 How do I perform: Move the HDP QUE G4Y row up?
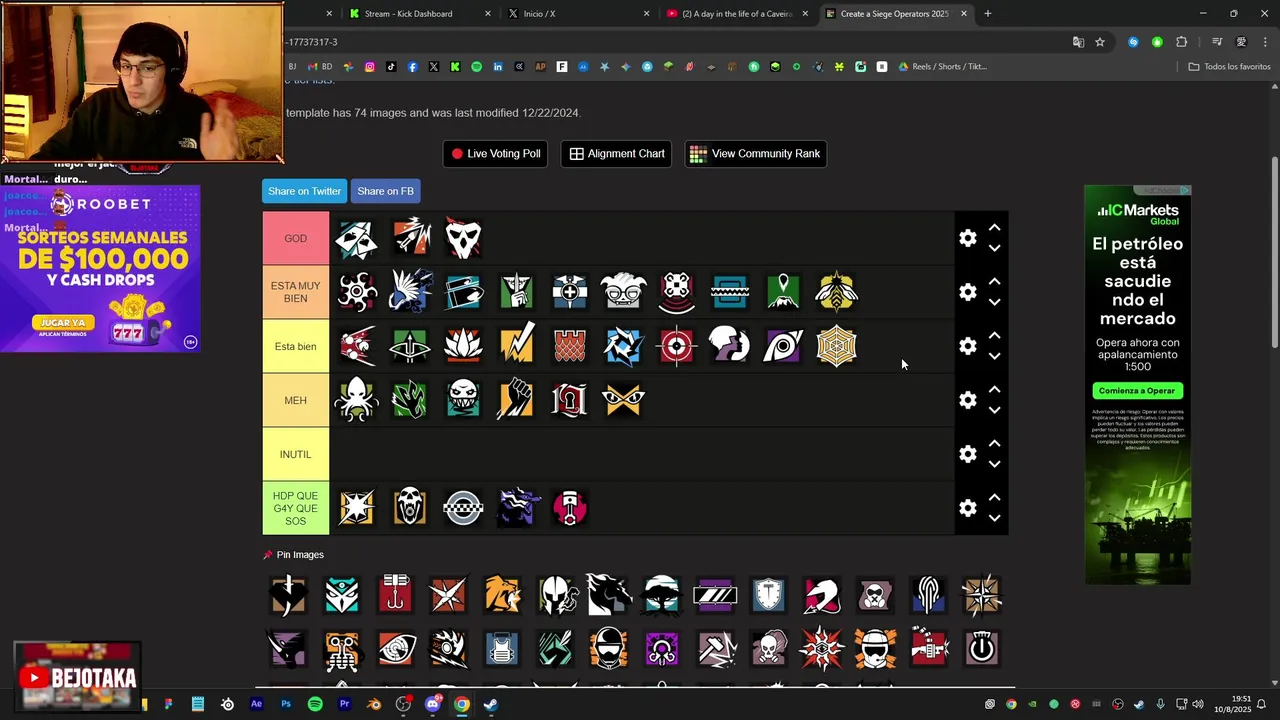coord(995,497)
